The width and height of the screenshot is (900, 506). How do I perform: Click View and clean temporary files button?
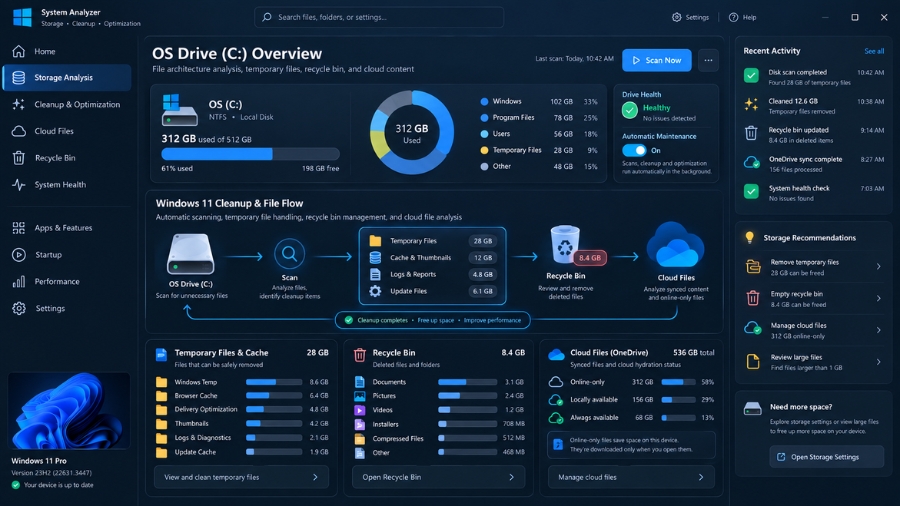click(x=241, y=477)
